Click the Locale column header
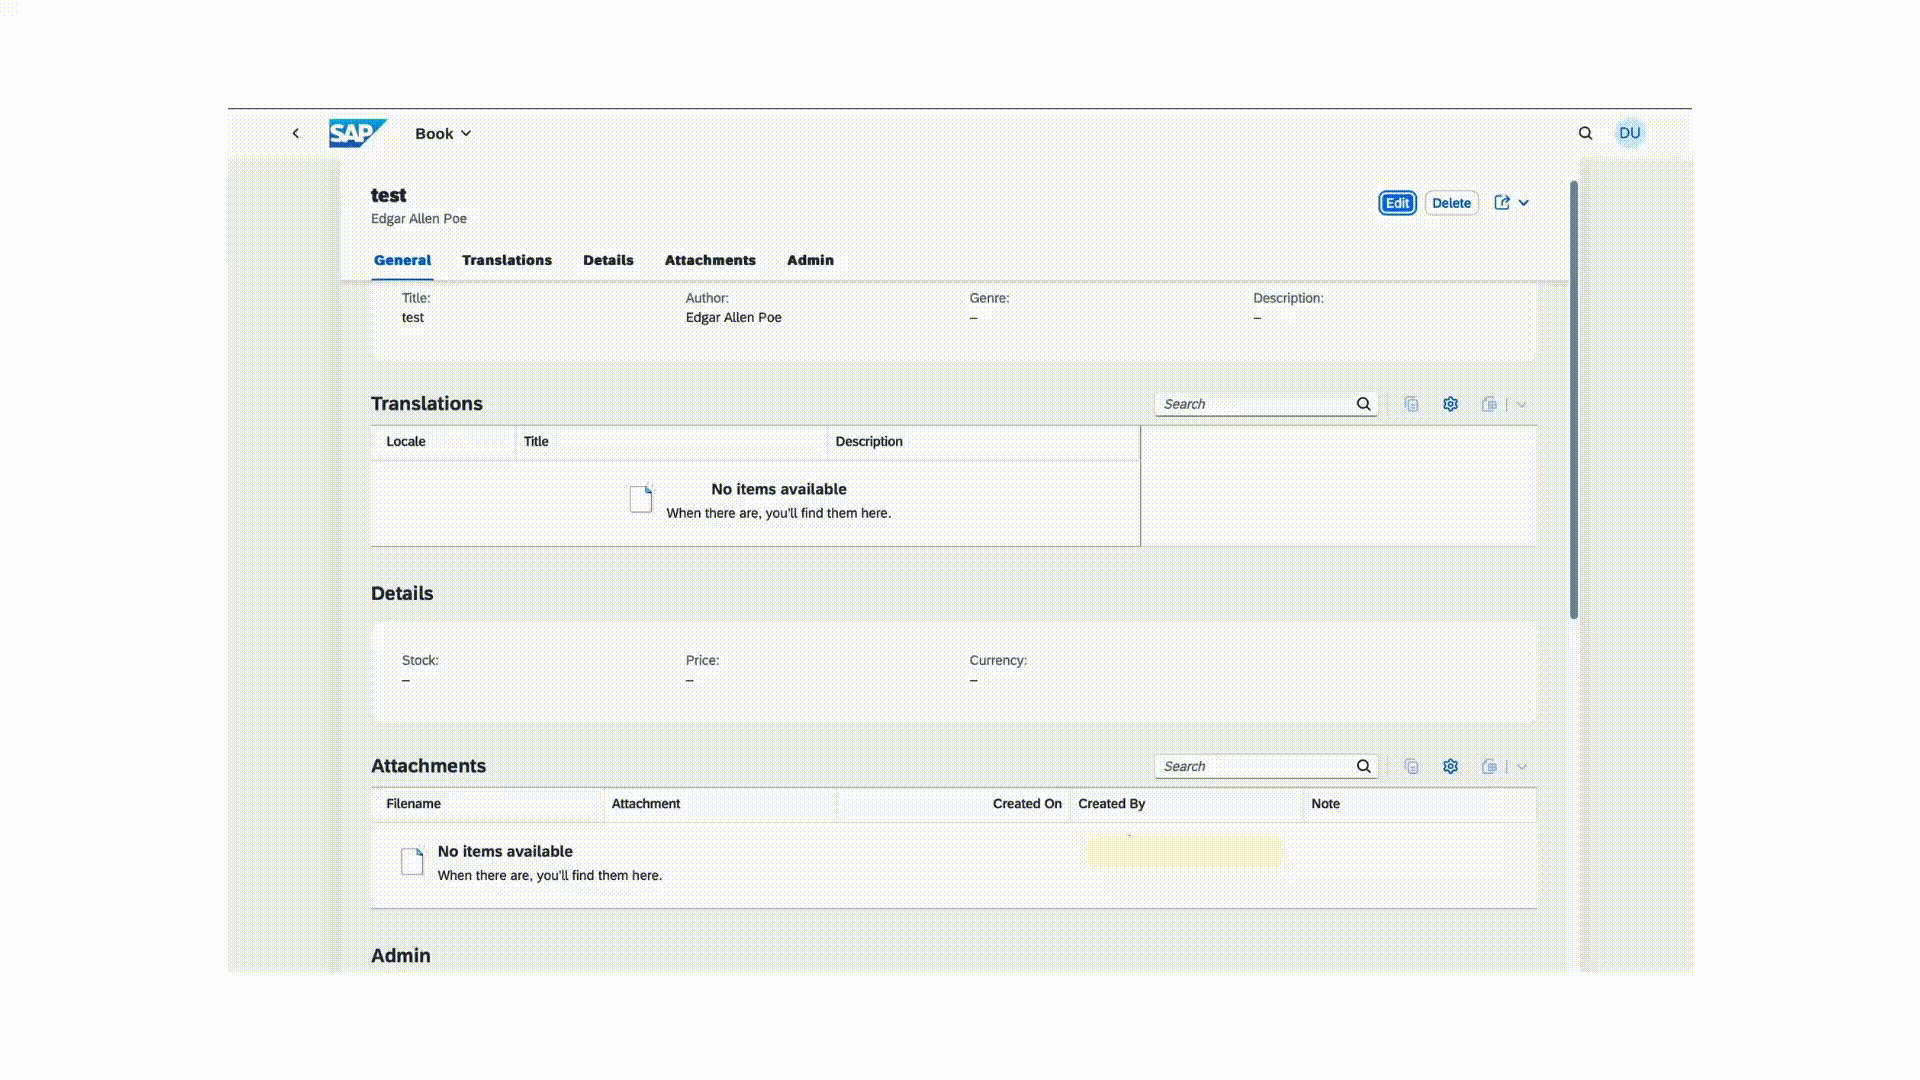The width and height of the screenshot is (1920, 1080). tap(443, 442)
